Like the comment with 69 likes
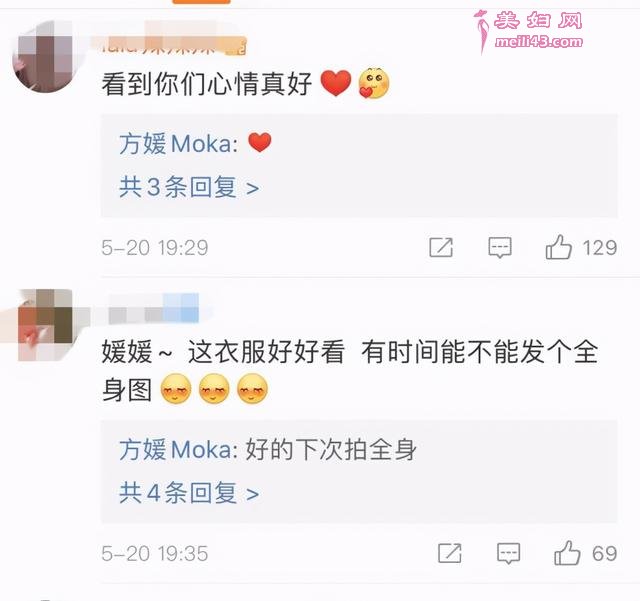This screenshot has width=640, height=601. 567,553
